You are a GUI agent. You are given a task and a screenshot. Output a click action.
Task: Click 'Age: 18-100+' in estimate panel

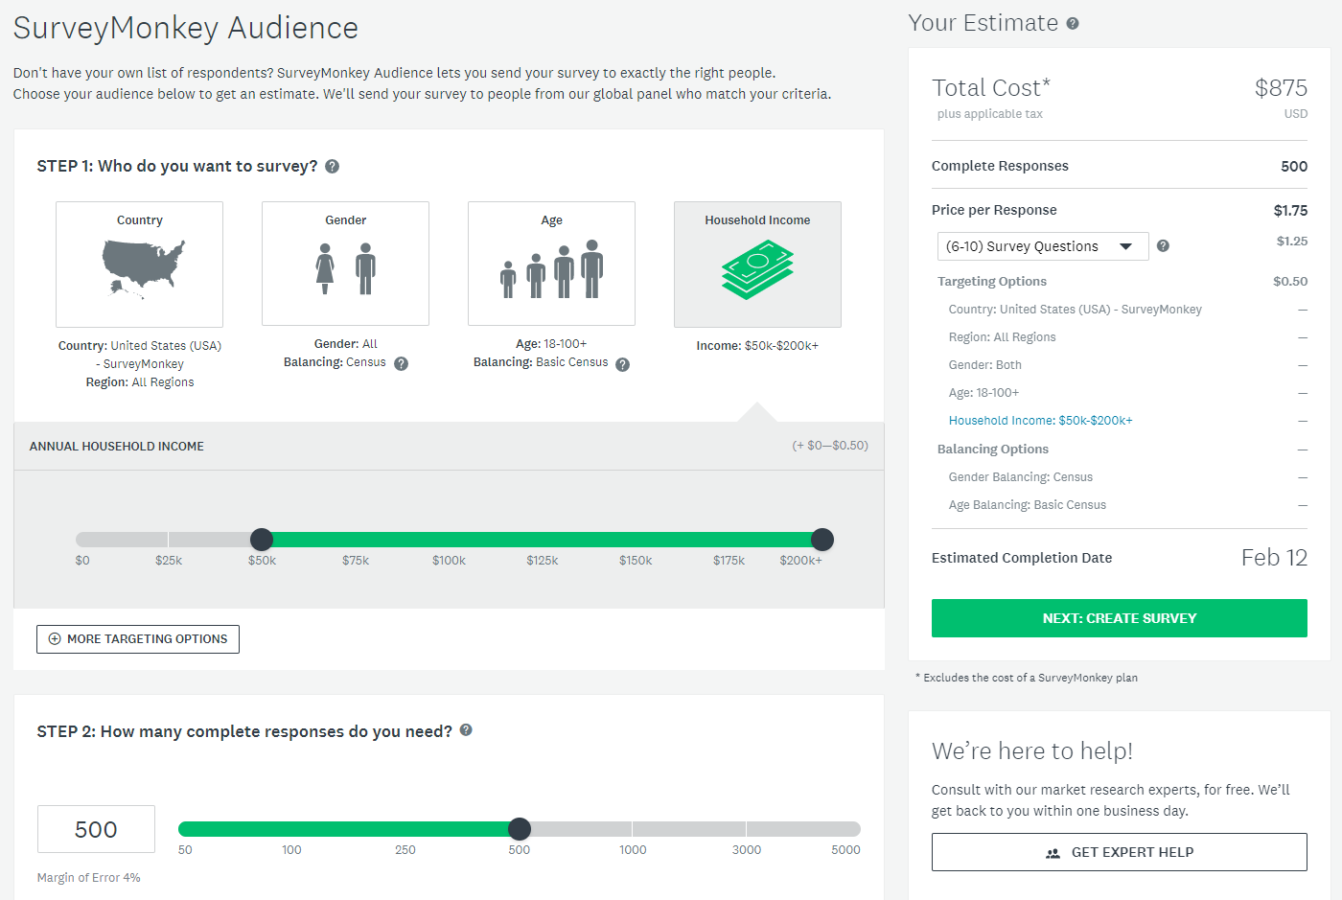click(984, 393)
